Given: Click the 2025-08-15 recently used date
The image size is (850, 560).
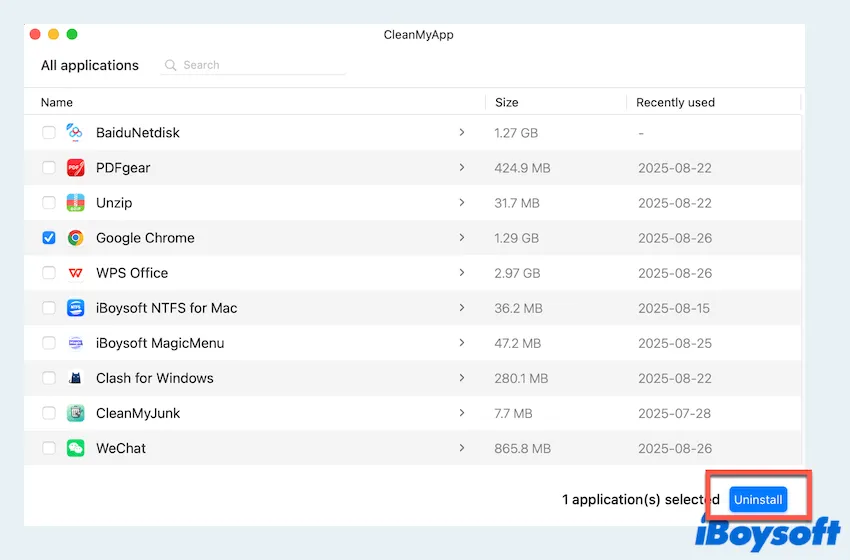Looking at the screenshot, I should pos(674,308).
